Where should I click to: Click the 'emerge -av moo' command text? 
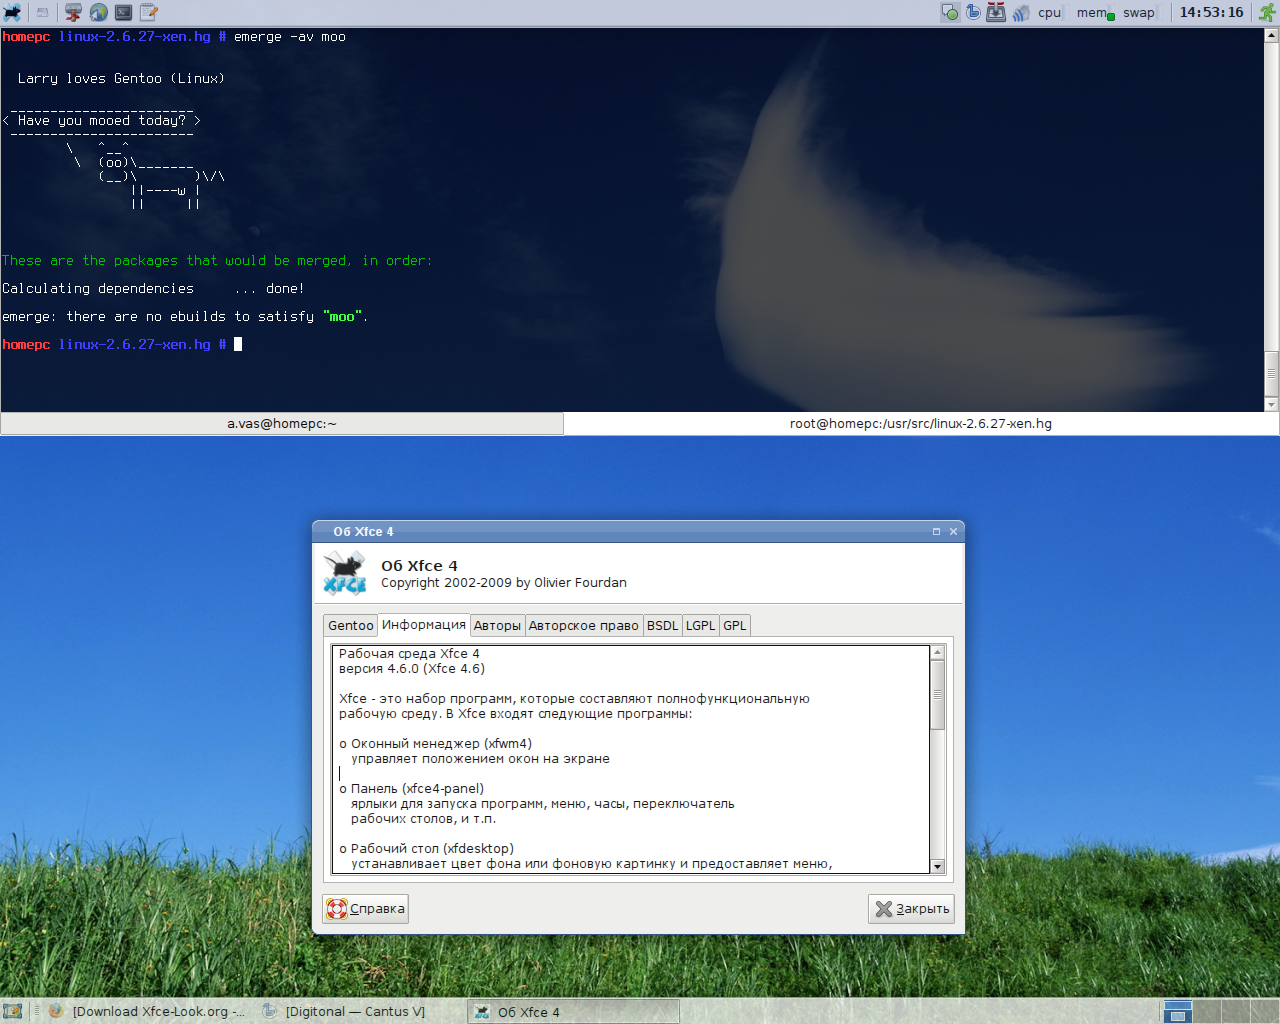point(290,37)
